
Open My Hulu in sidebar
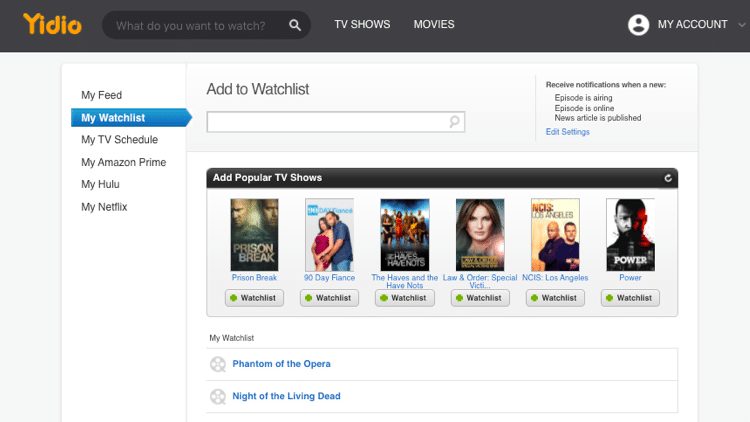pos(100,184)
